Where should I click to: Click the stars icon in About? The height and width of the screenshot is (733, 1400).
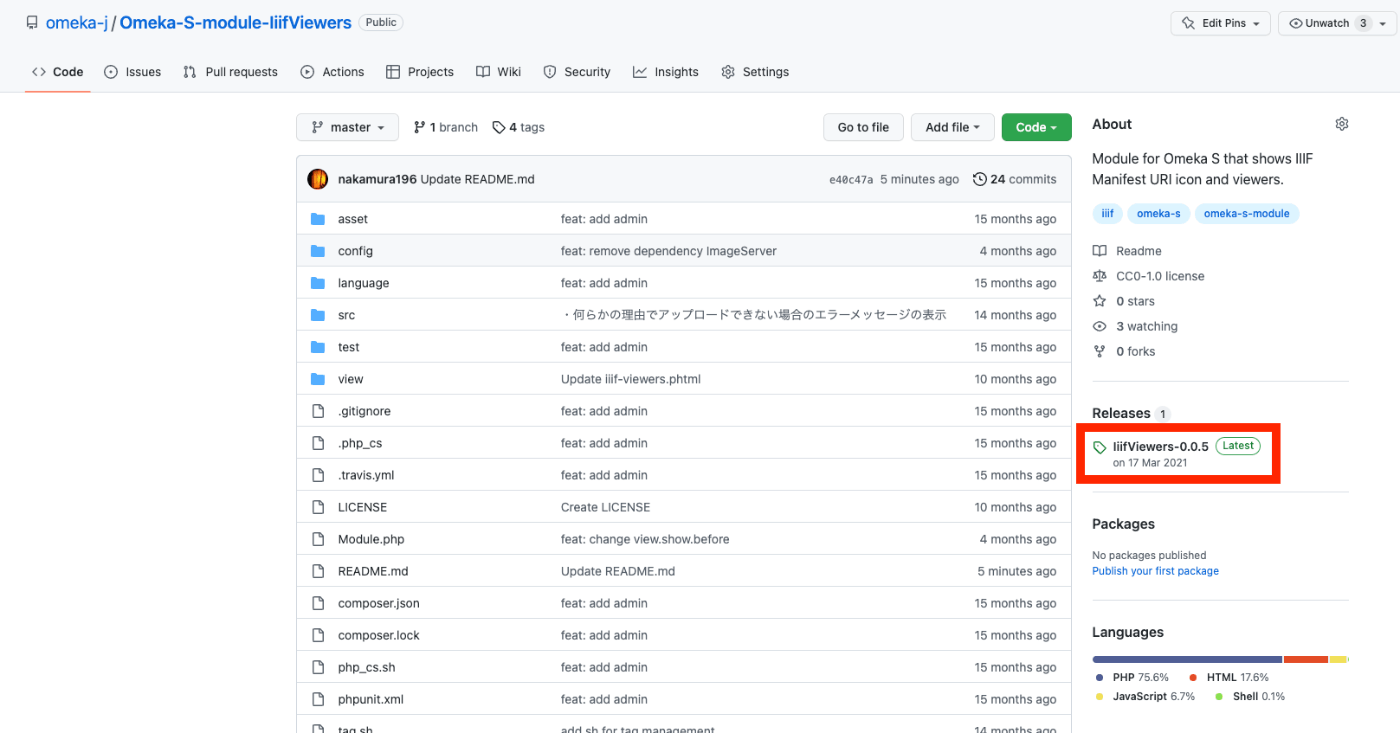[x=1100, y=301]
